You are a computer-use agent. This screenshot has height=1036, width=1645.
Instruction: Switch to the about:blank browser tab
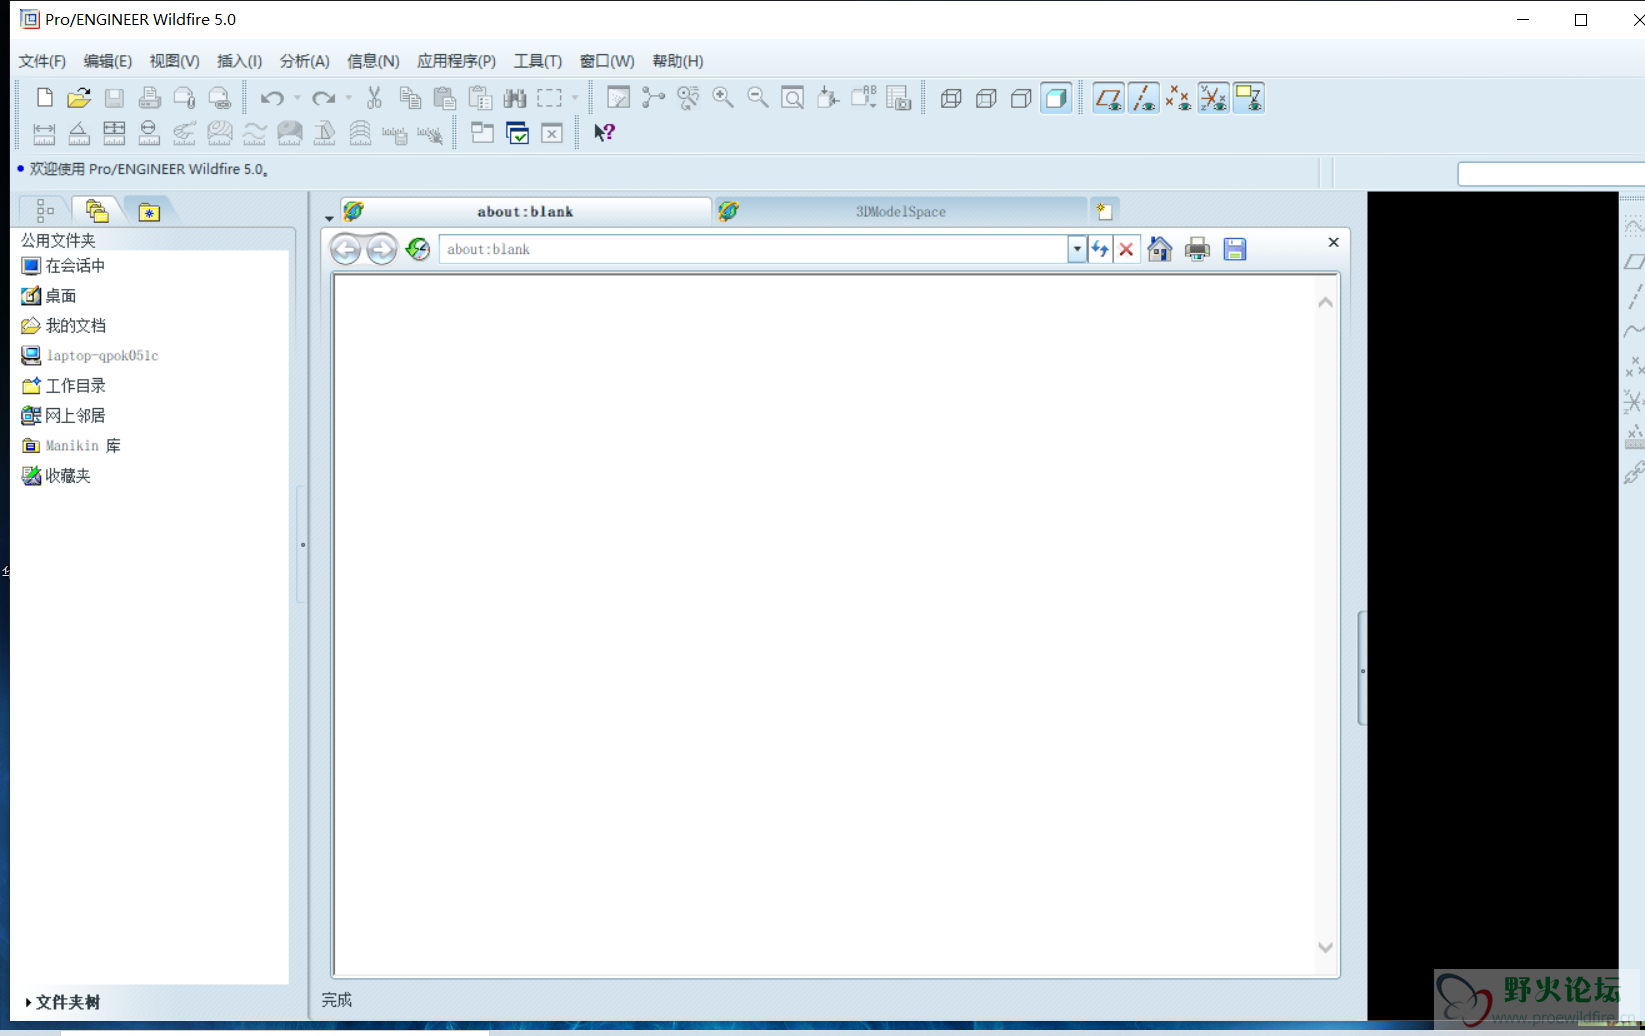pyautogui.click(x=525, y=211)
